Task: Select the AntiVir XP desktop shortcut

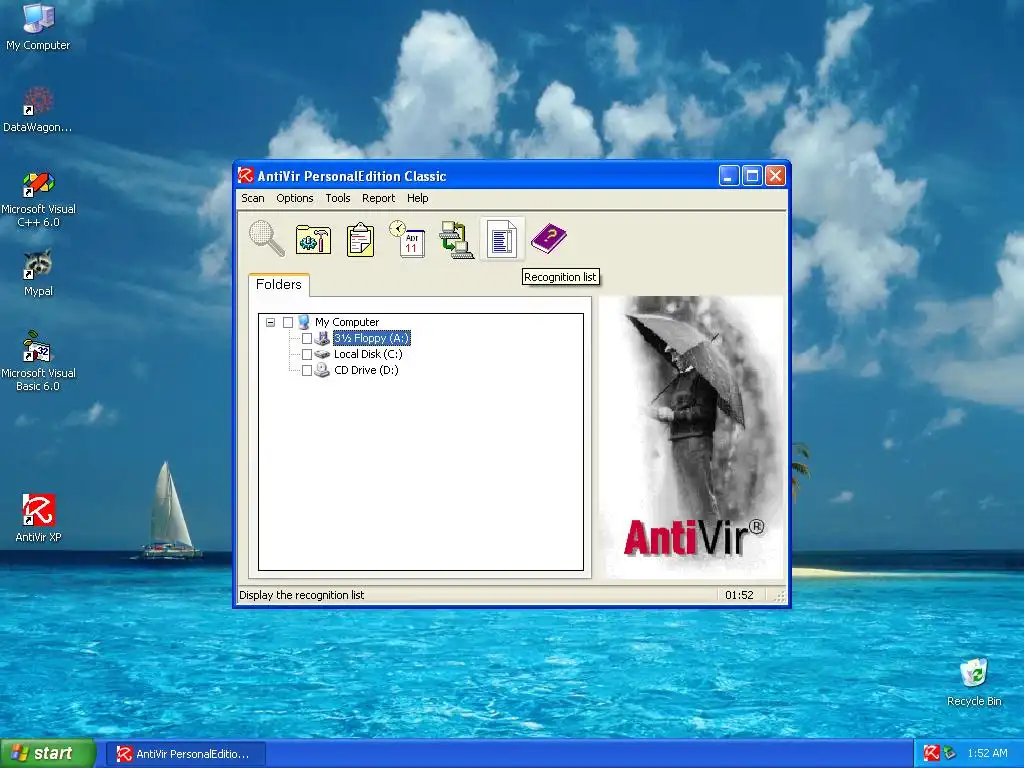Action: 38,519
